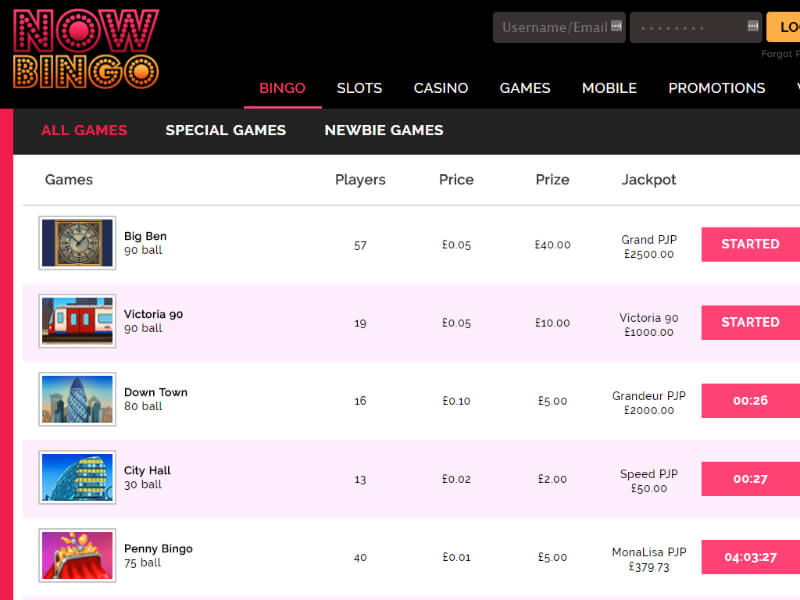Click the STARTED button for Victoria 90
The width and height of the screenshot is (800, 600).
(x=751, y=322)
